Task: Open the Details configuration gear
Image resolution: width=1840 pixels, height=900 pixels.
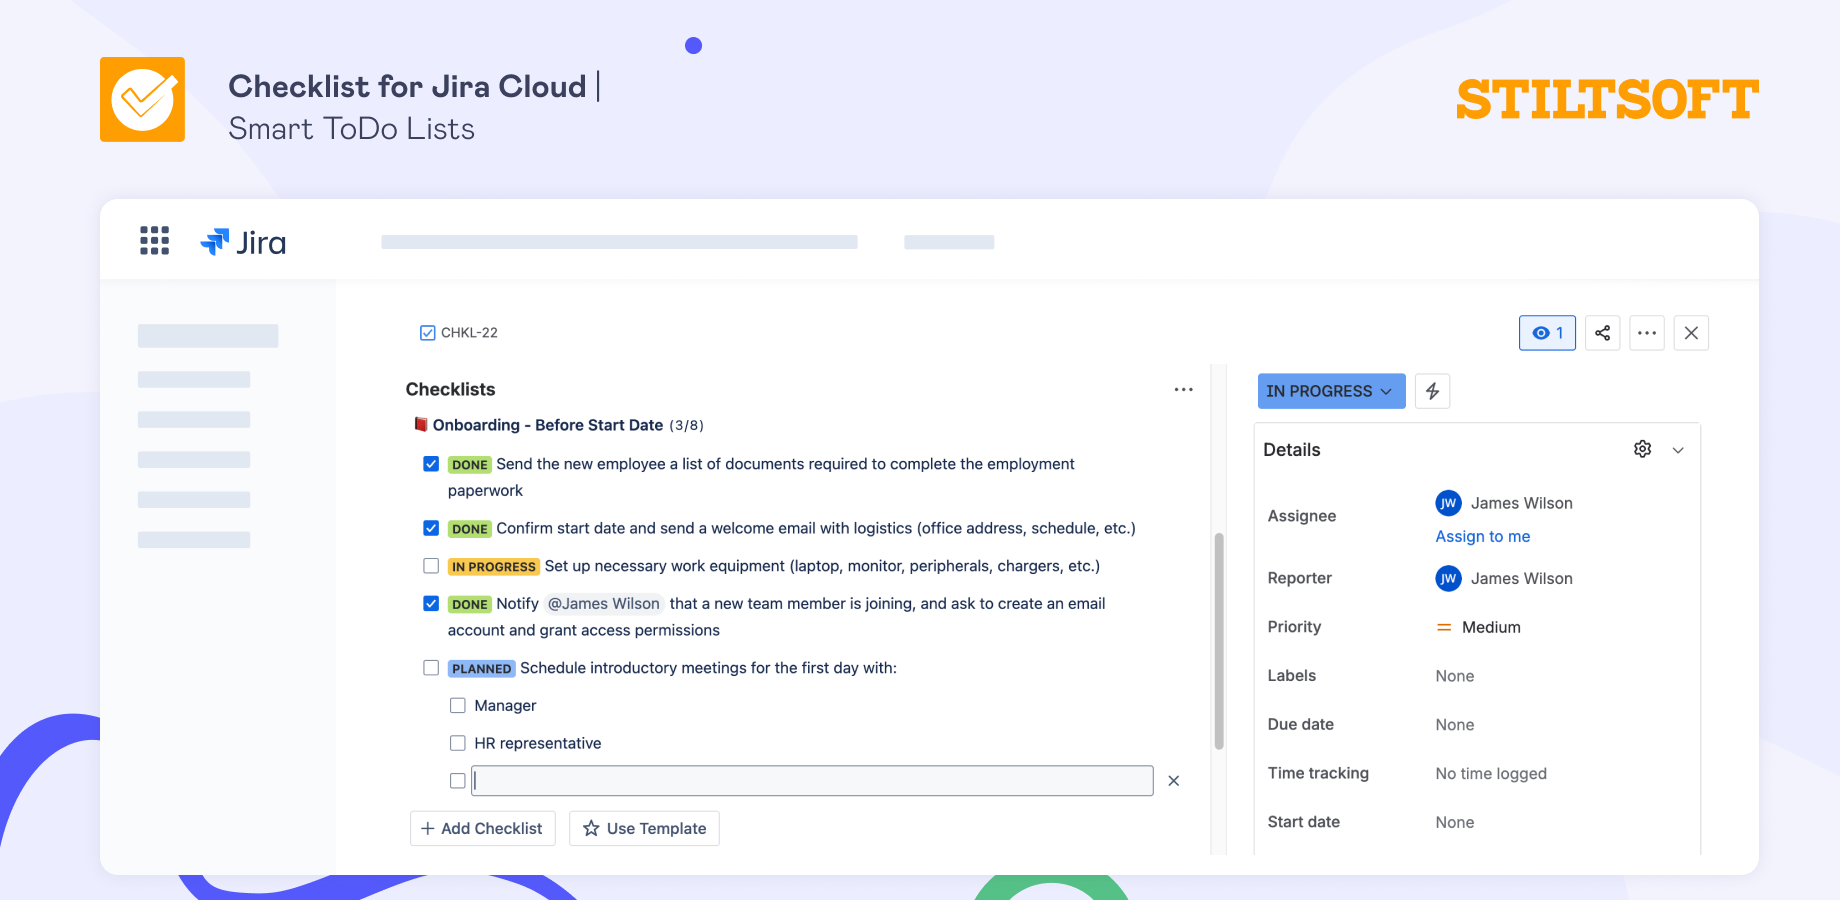Action: [1642, 449]
